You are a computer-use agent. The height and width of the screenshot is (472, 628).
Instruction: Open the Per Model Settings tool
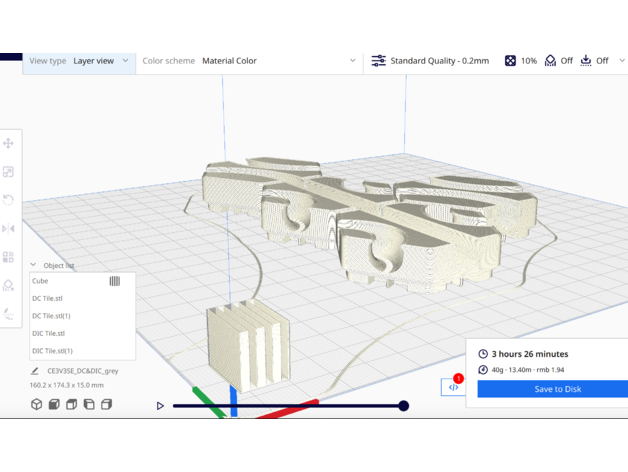tap(9, 257)
